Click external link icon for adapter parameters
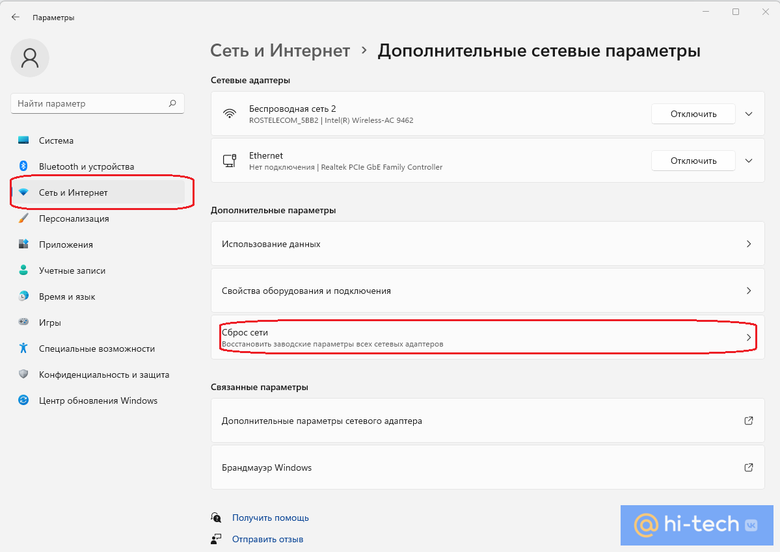This screenshot has height=552, width=780. (748, 421)
